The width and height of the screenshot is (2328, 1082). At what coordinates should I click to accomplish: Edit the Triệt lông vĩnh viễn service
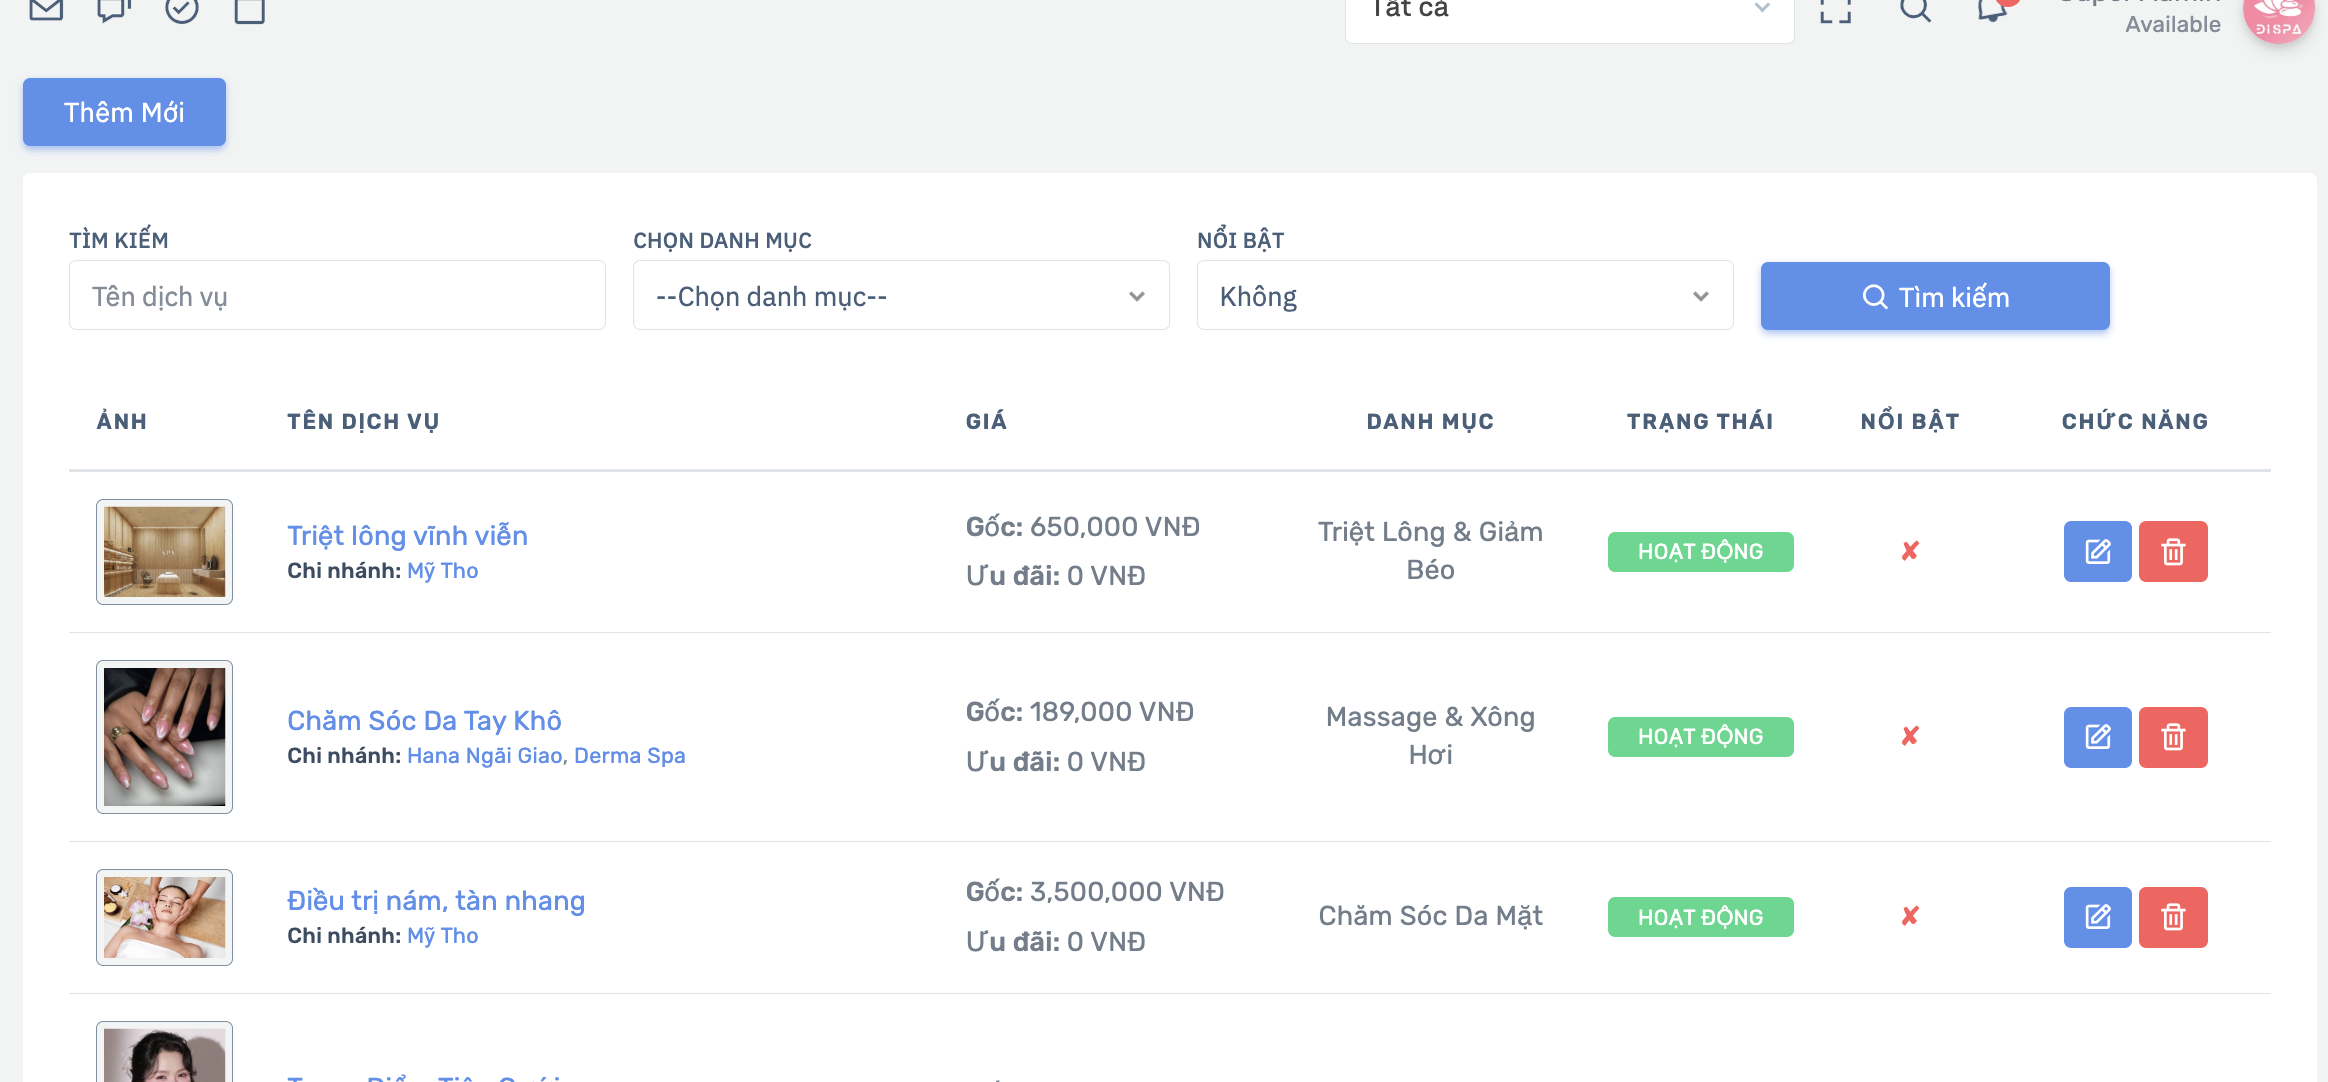click(2097, 551)
